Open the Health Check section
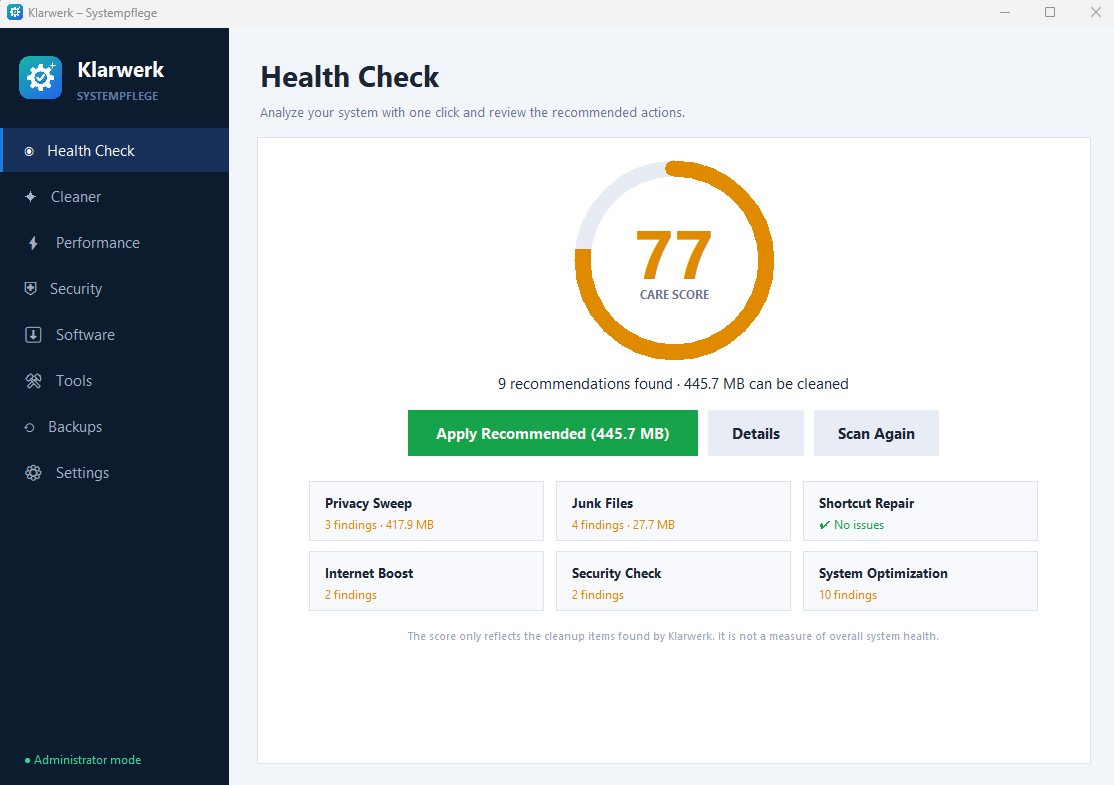 coord(114,151)
